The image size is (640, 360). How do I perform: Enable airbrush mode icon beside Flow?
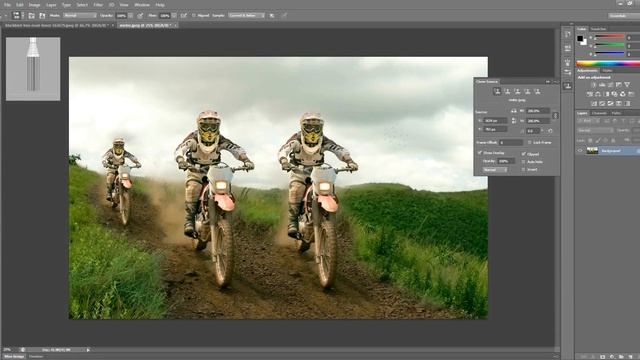pos(184,16)
